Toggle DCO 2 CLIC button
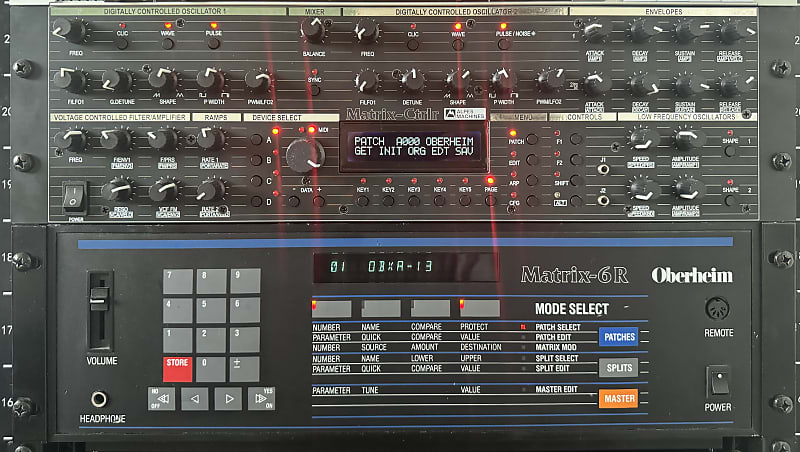800x452 pixels. [x=413, y=45]
